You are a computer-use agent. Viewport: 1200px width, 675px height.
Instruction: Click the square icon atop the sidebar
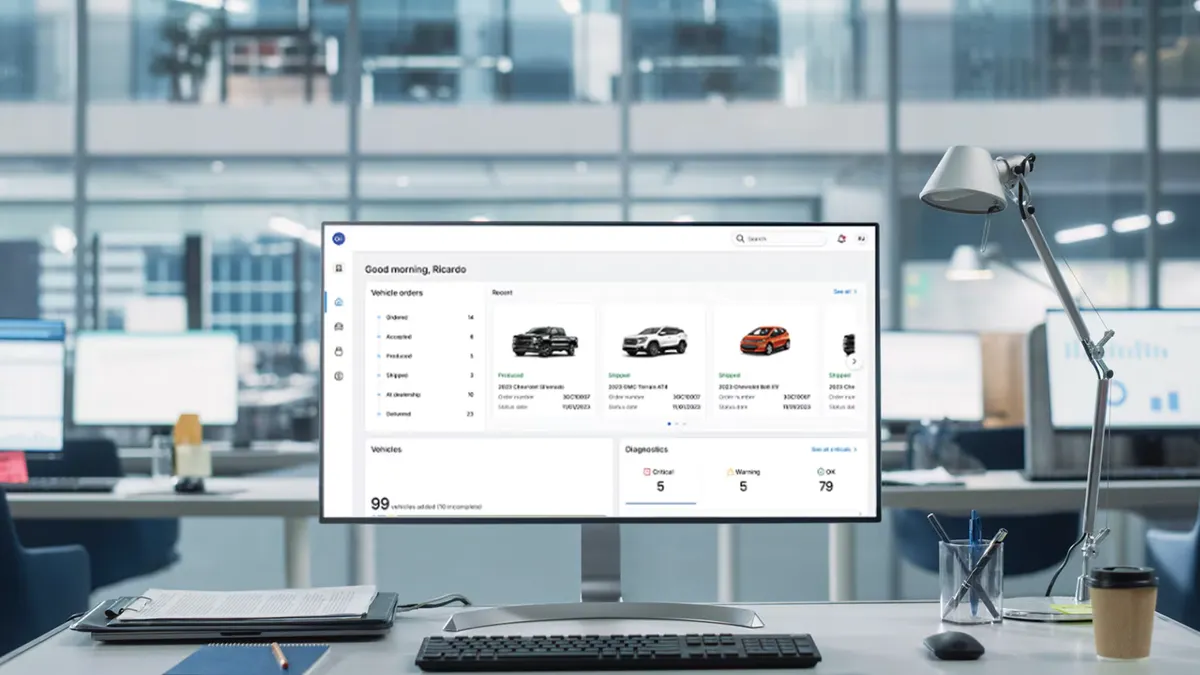tap(339, 268)
